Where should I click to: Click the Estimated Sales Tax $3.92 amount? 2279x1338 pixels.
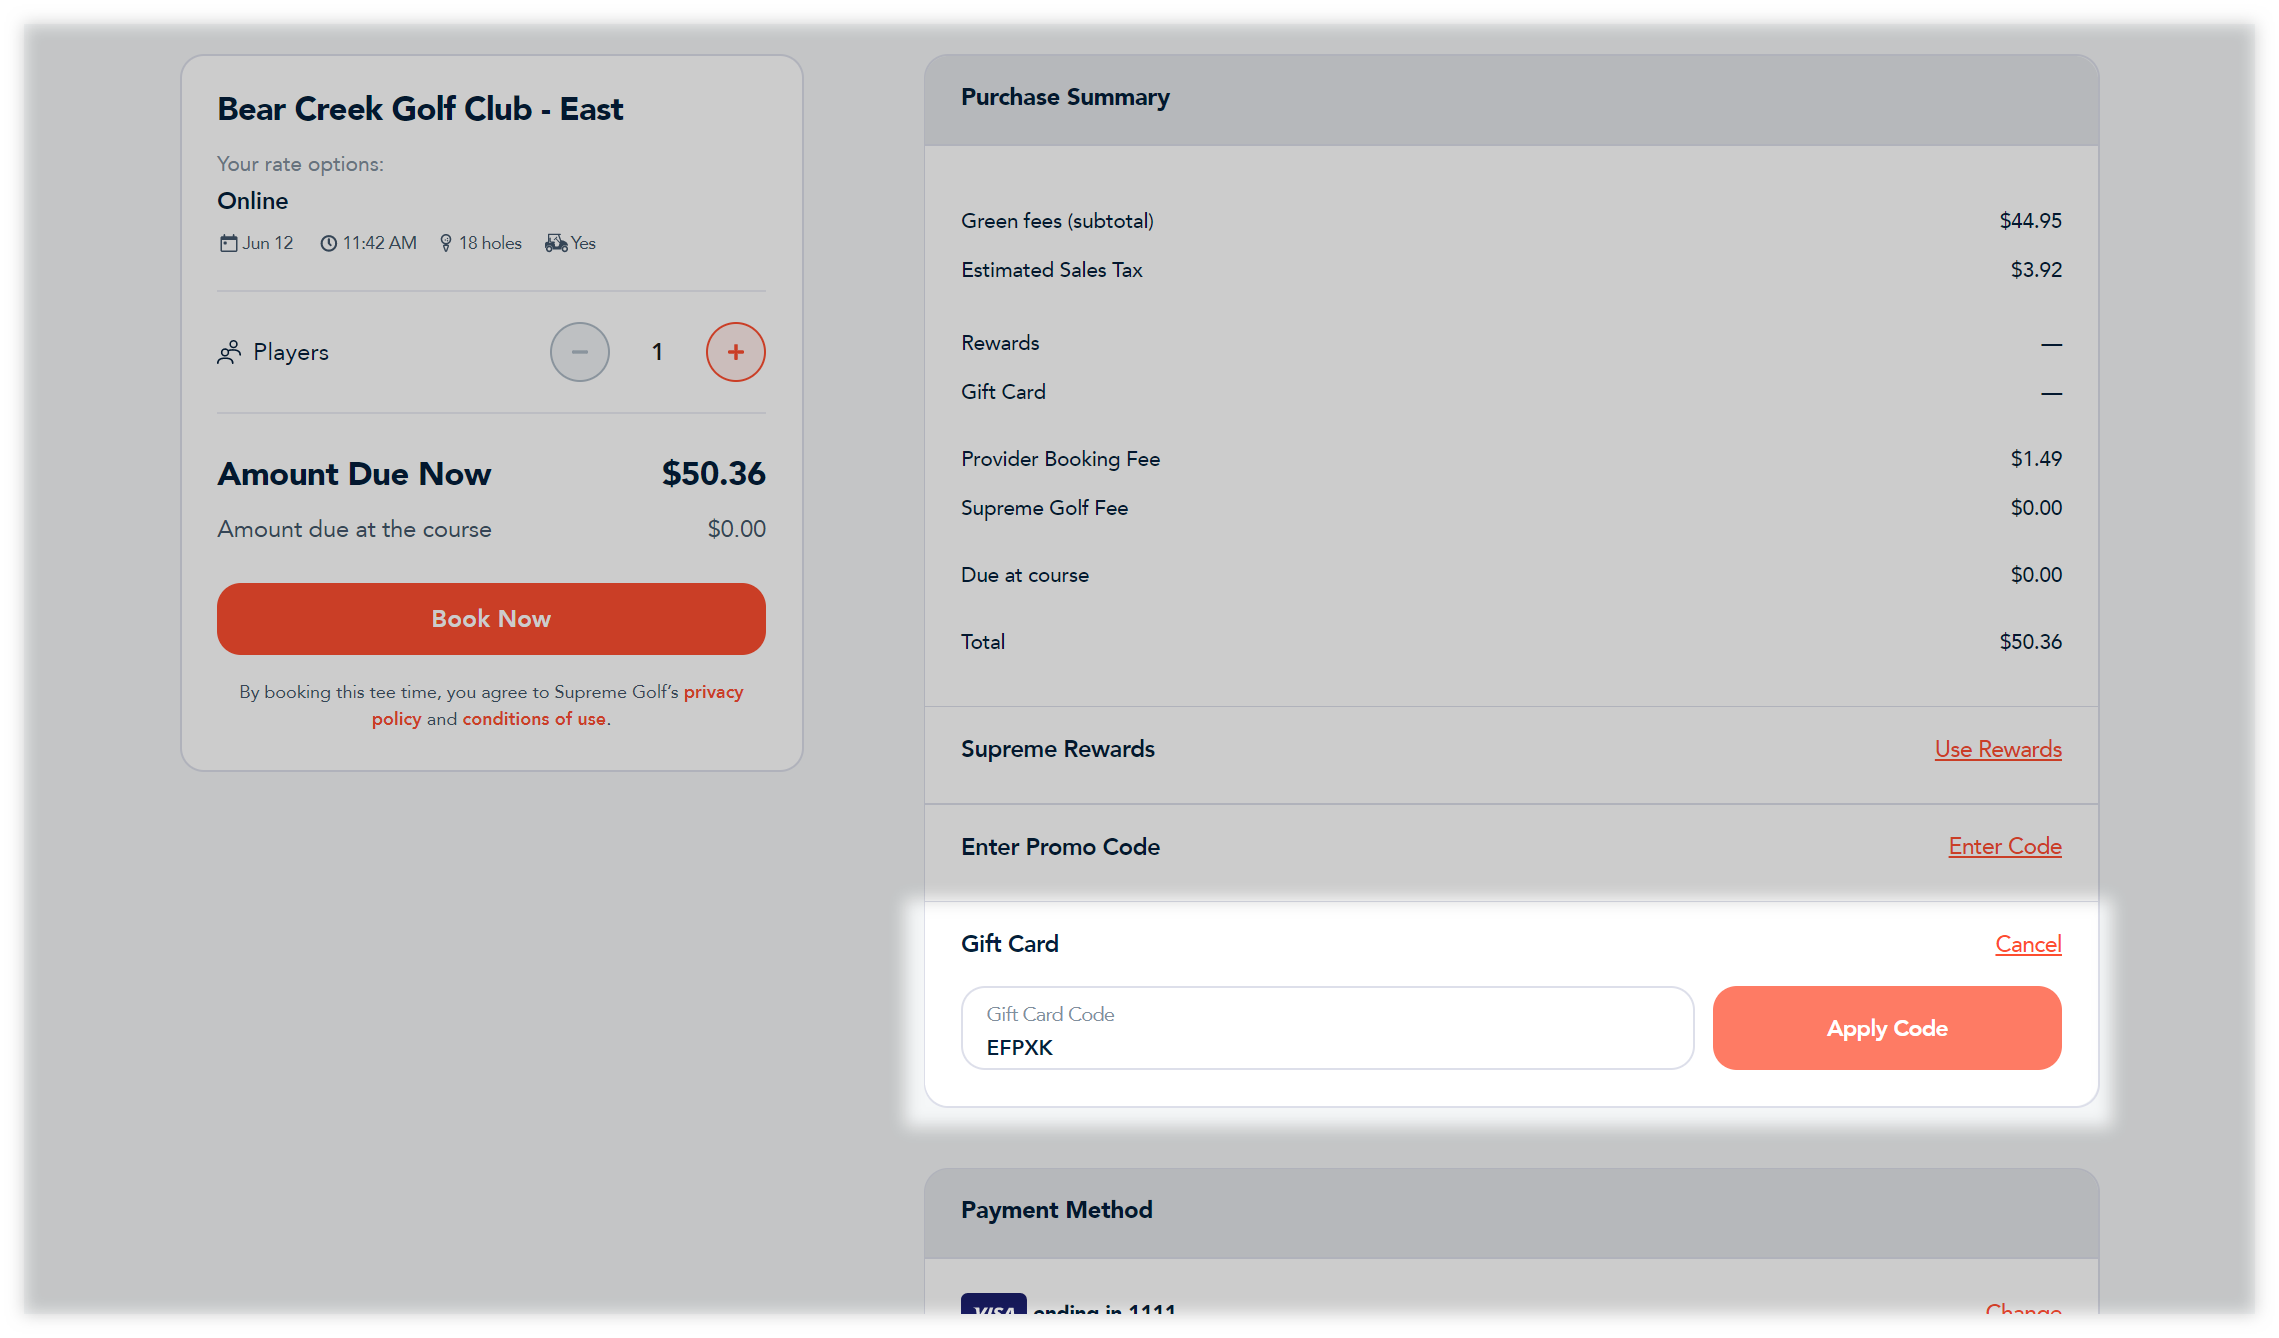coord(2036,269)
